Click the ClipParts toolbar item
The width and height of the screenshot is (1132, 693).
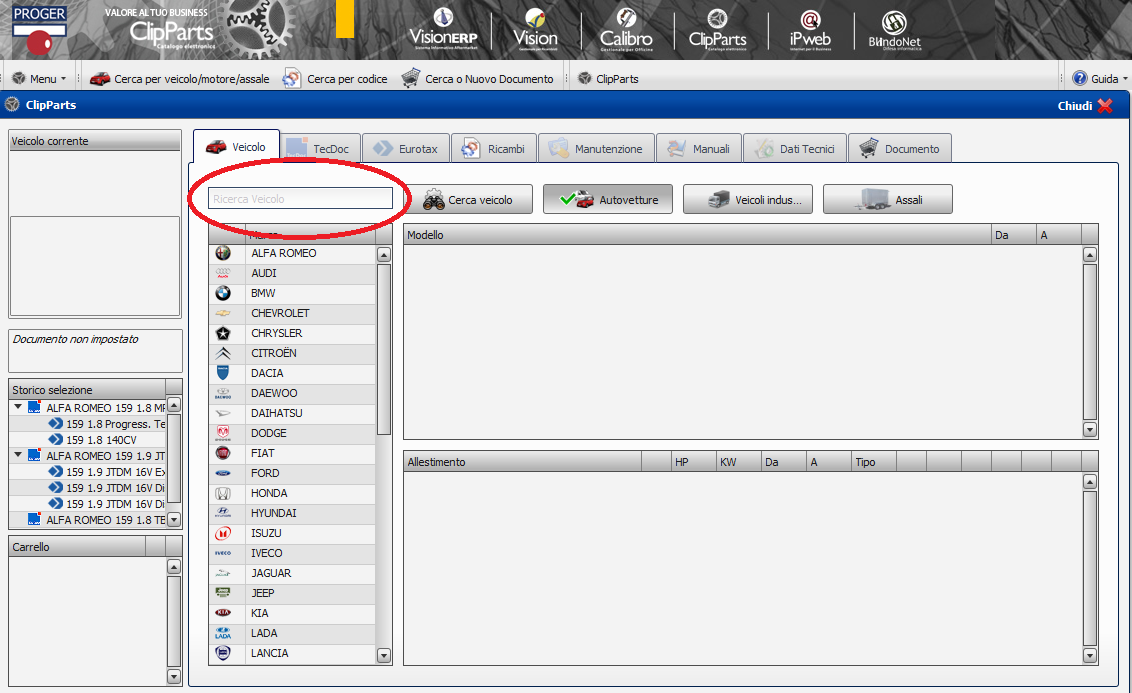609,79
